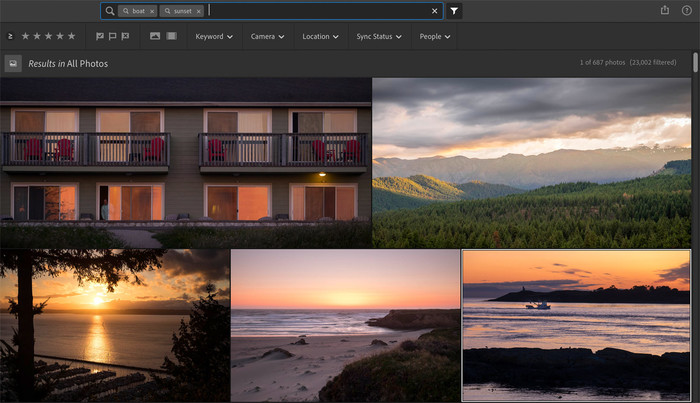This screenshot has height=403, width=700.
Task: Open the help question mark icon
Action: tap(686, 11)
